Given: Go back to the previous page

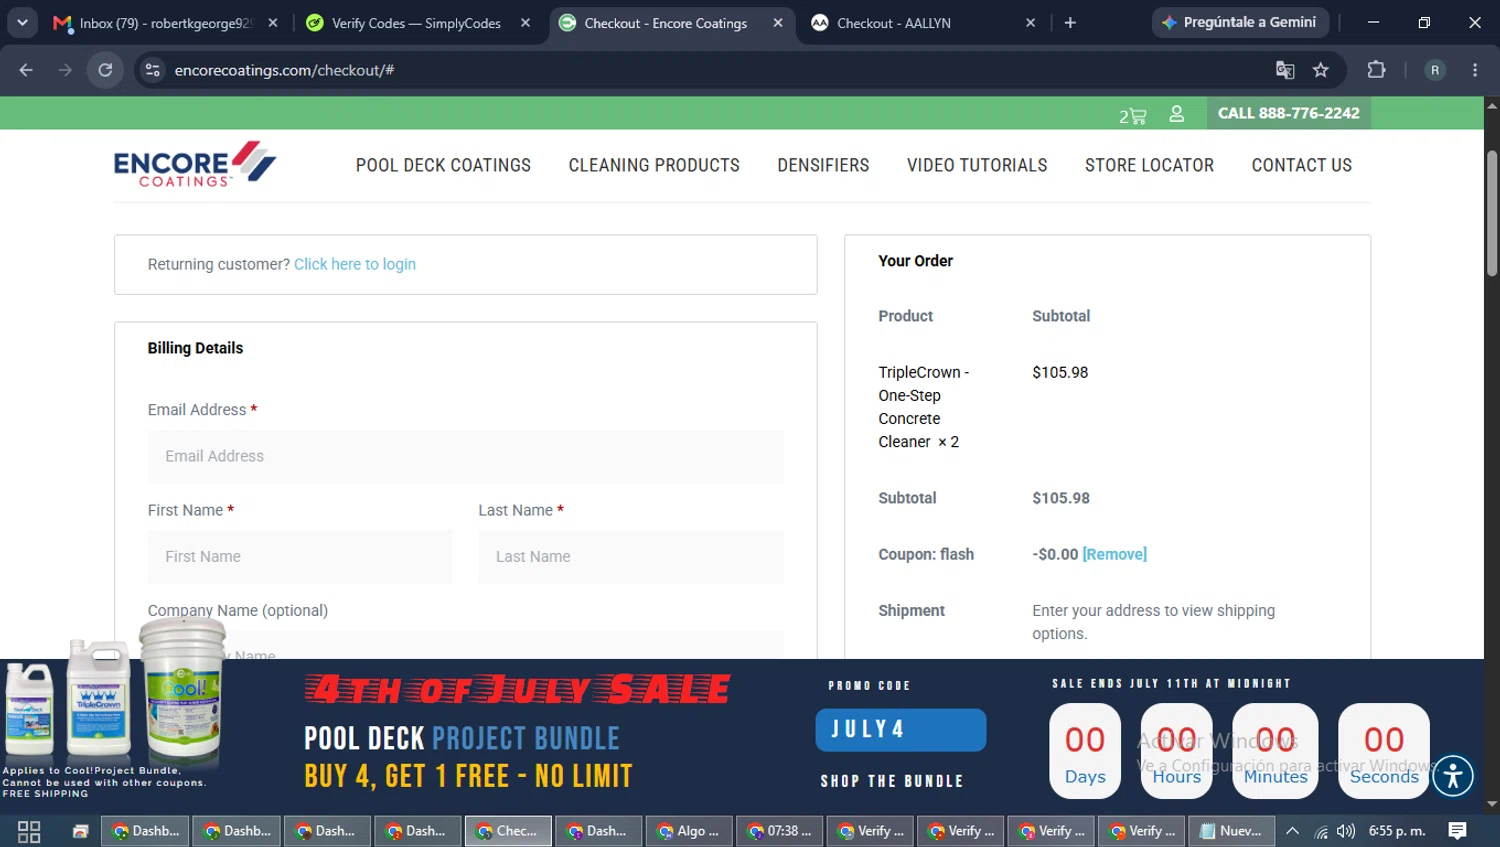Looking at the screenshot, I should coord(26,70).
